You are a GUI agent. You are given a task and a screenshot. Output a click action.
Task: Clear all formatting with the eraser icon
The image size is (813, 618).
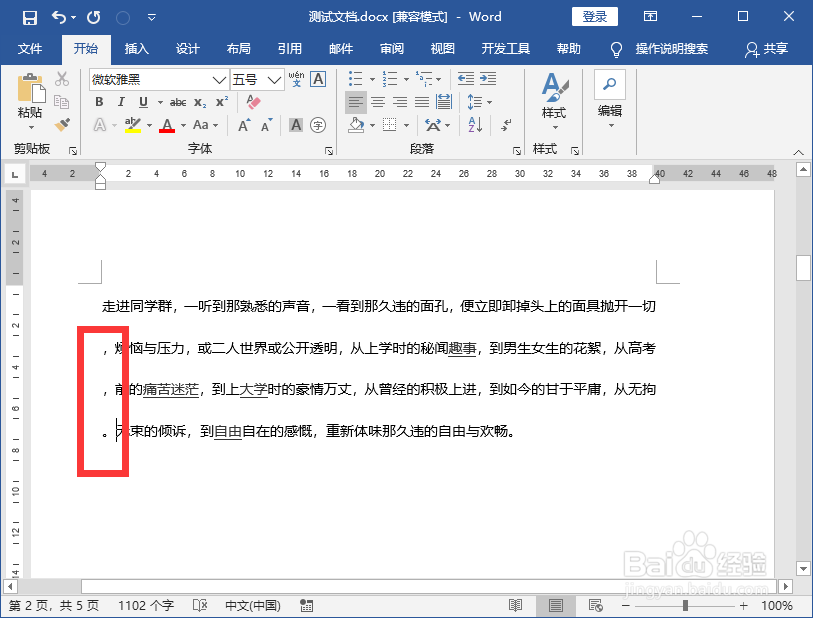tap(253, 103)
